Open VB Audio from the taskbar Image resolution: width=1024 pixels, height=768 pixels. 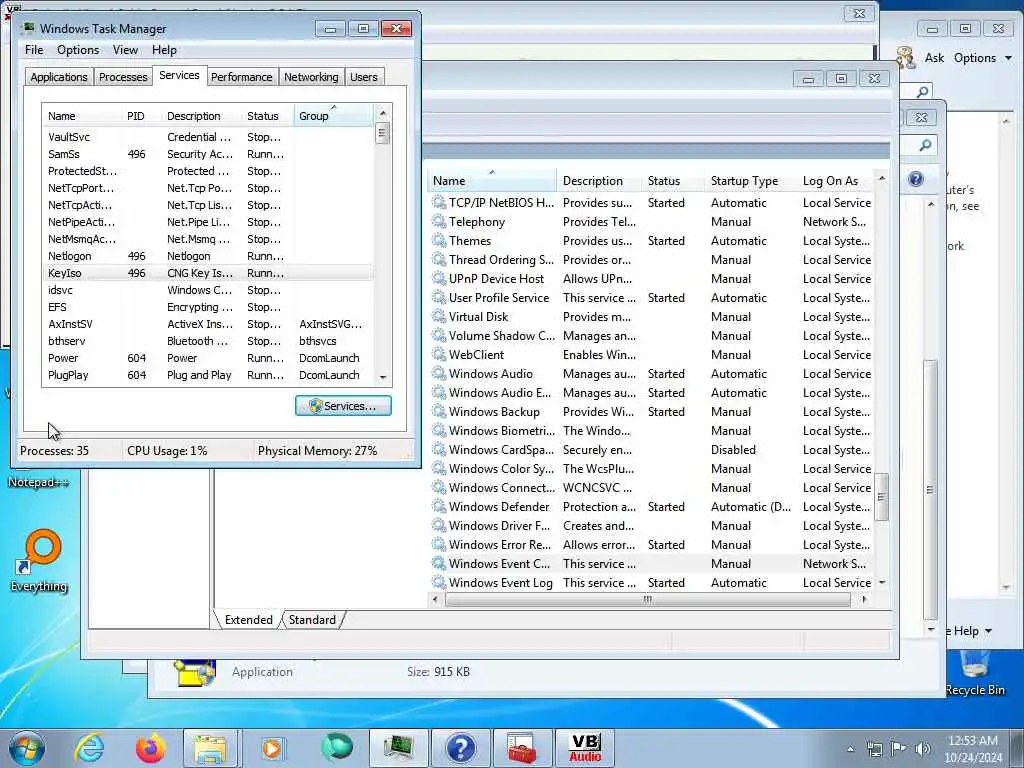[x=584, y=748]
